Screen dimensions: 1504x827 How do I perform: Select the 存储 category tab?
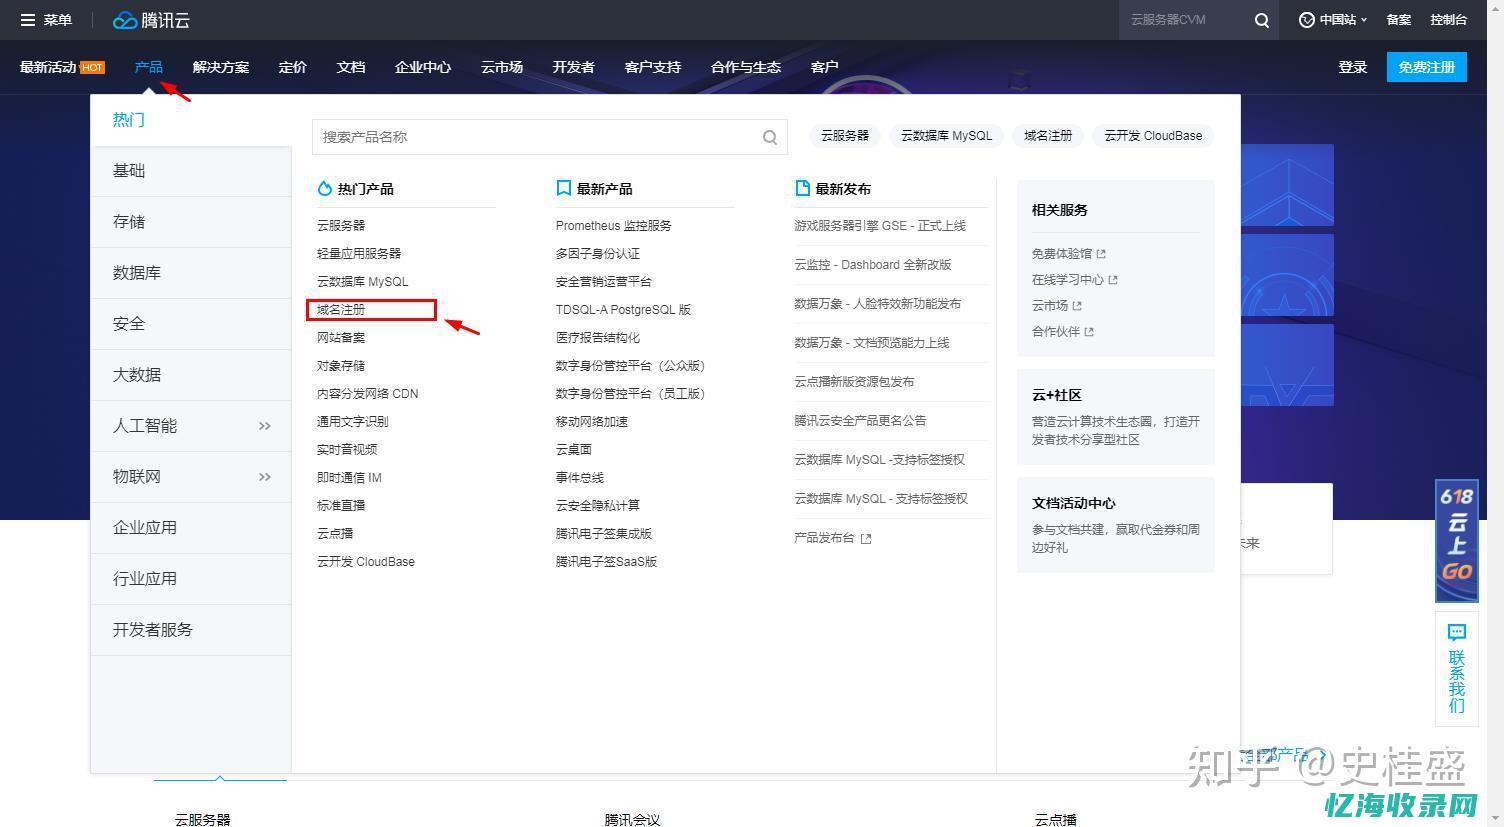191,222
